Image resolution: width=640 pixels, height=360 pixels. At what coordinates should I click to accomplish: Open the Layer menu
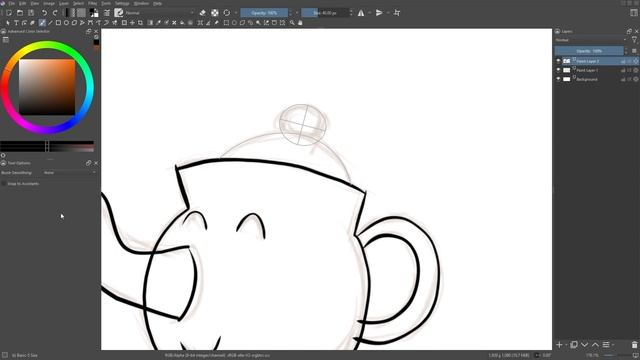[x=64, y=3]
